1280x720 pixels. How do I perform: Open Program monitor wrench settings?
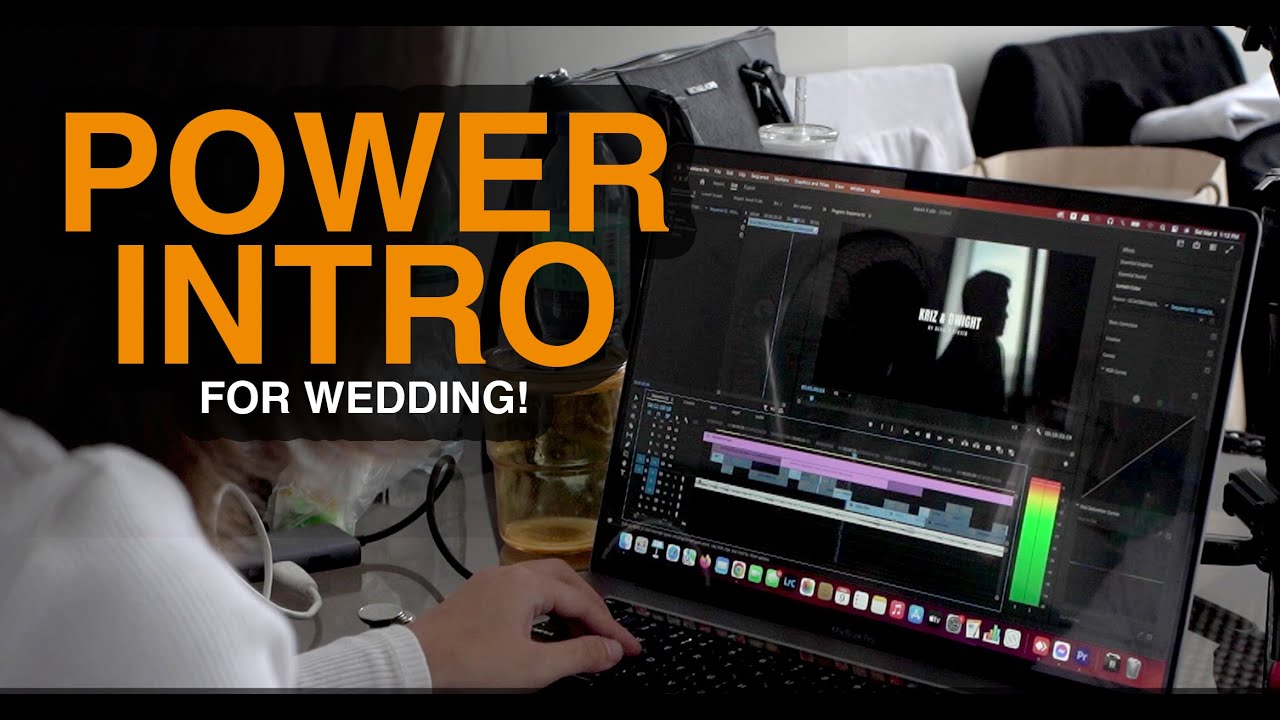1039,431
